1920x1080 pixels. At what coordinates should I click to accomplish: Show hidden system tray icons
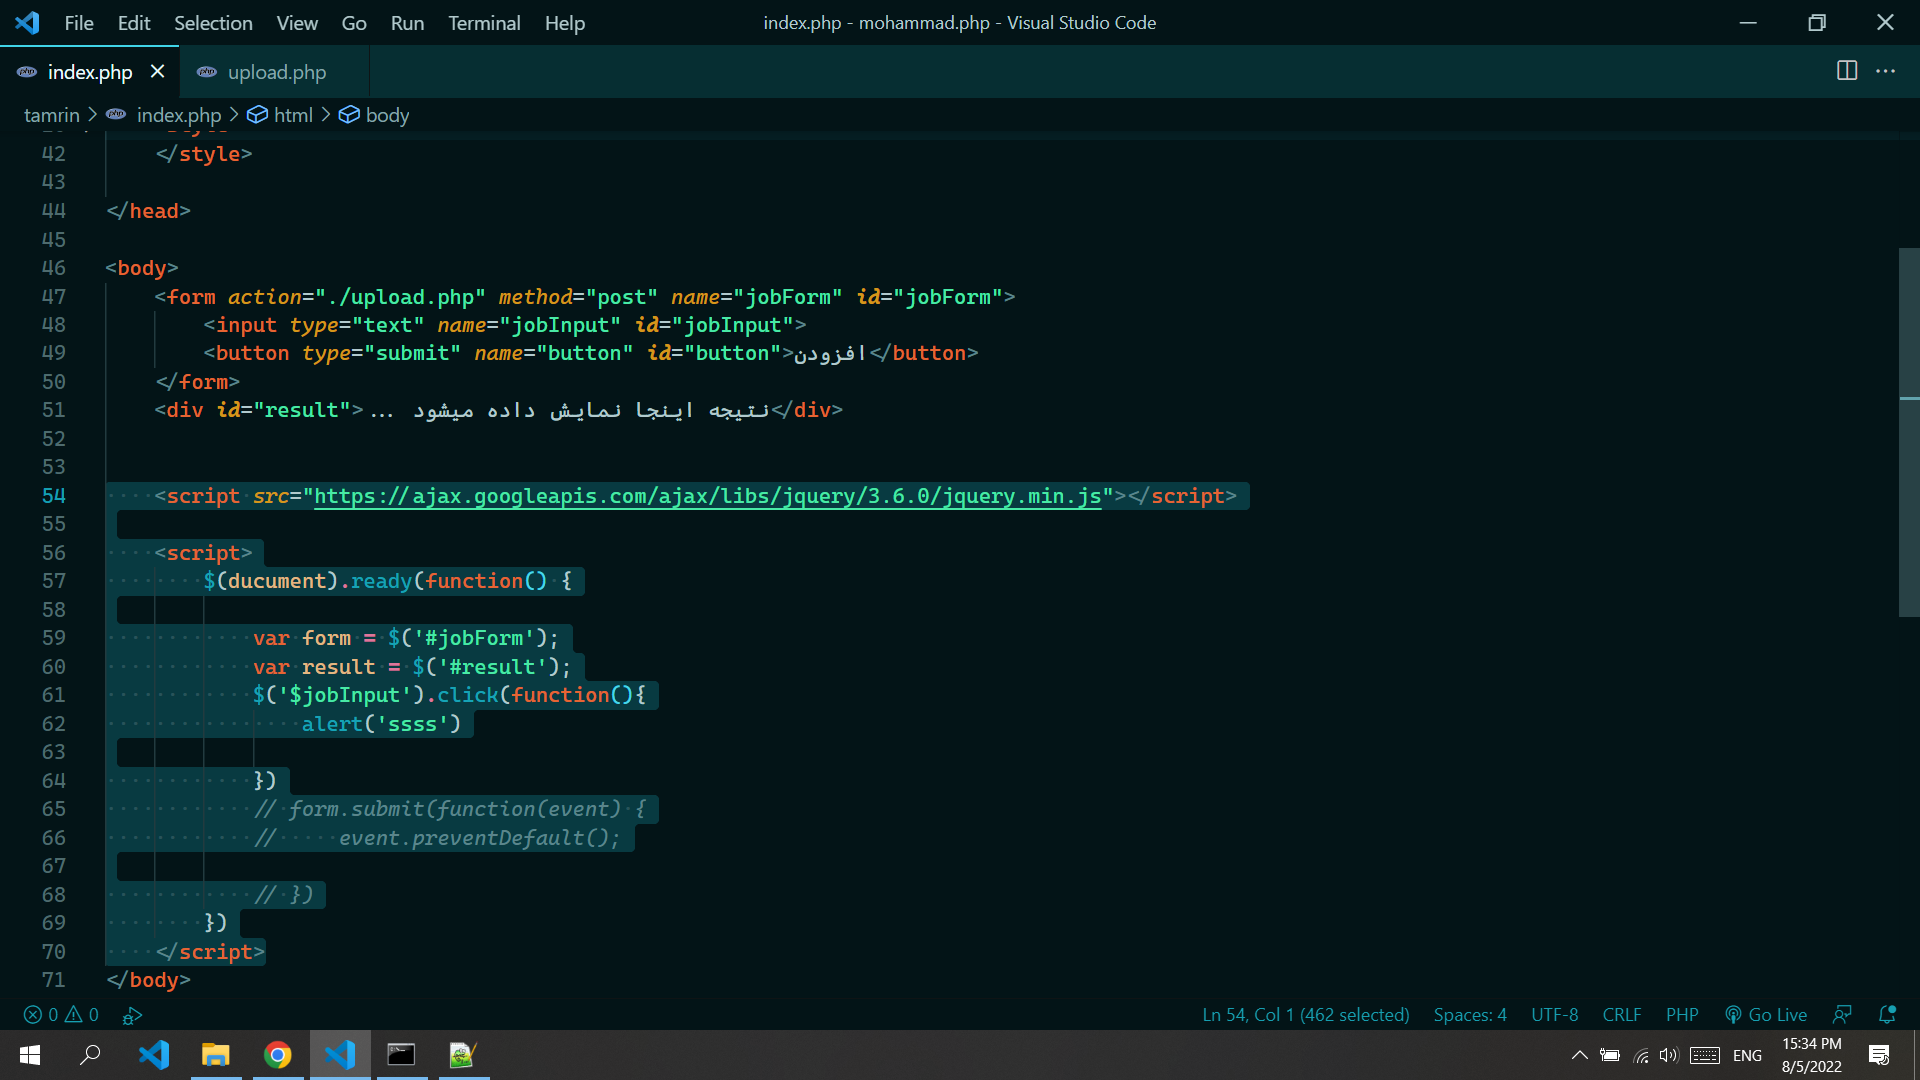pos(1580,1055)
